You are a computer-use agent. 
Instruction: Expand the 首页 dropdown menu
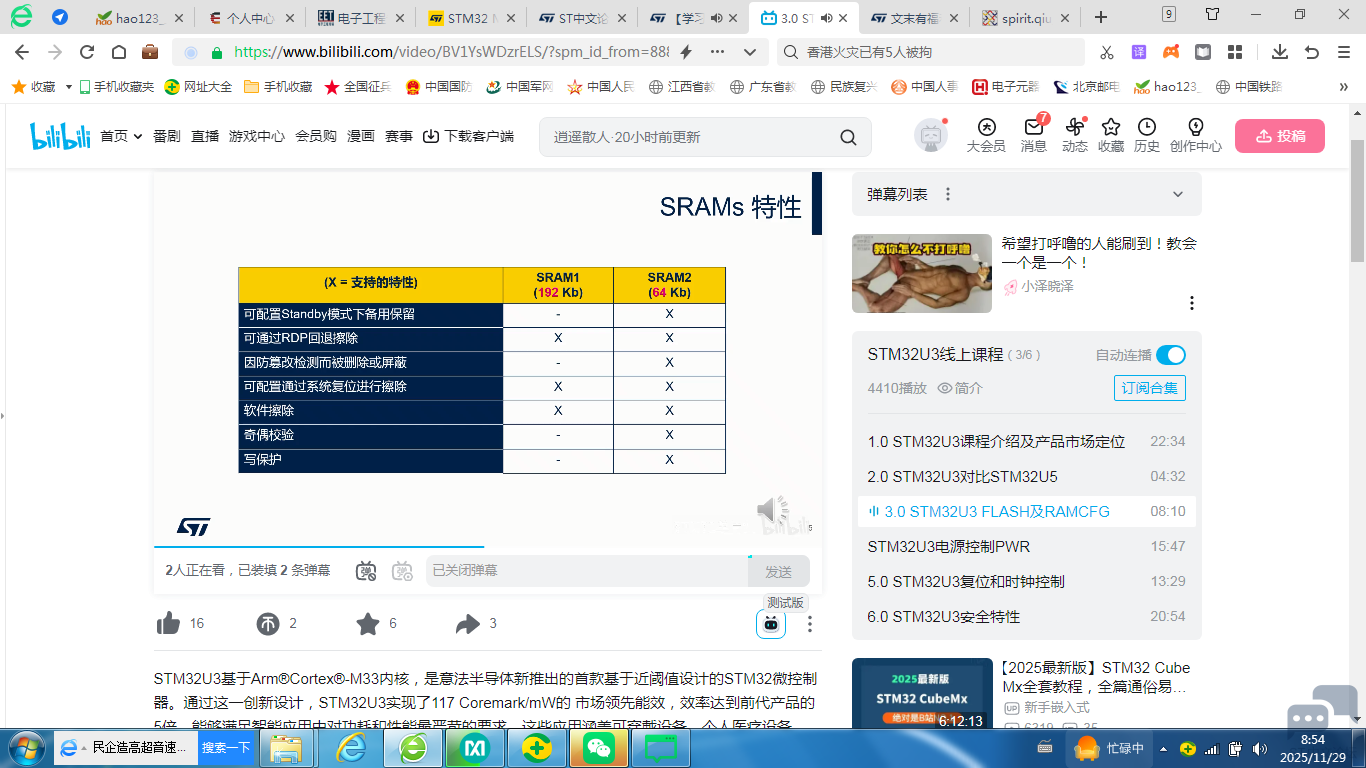(137, 137)
